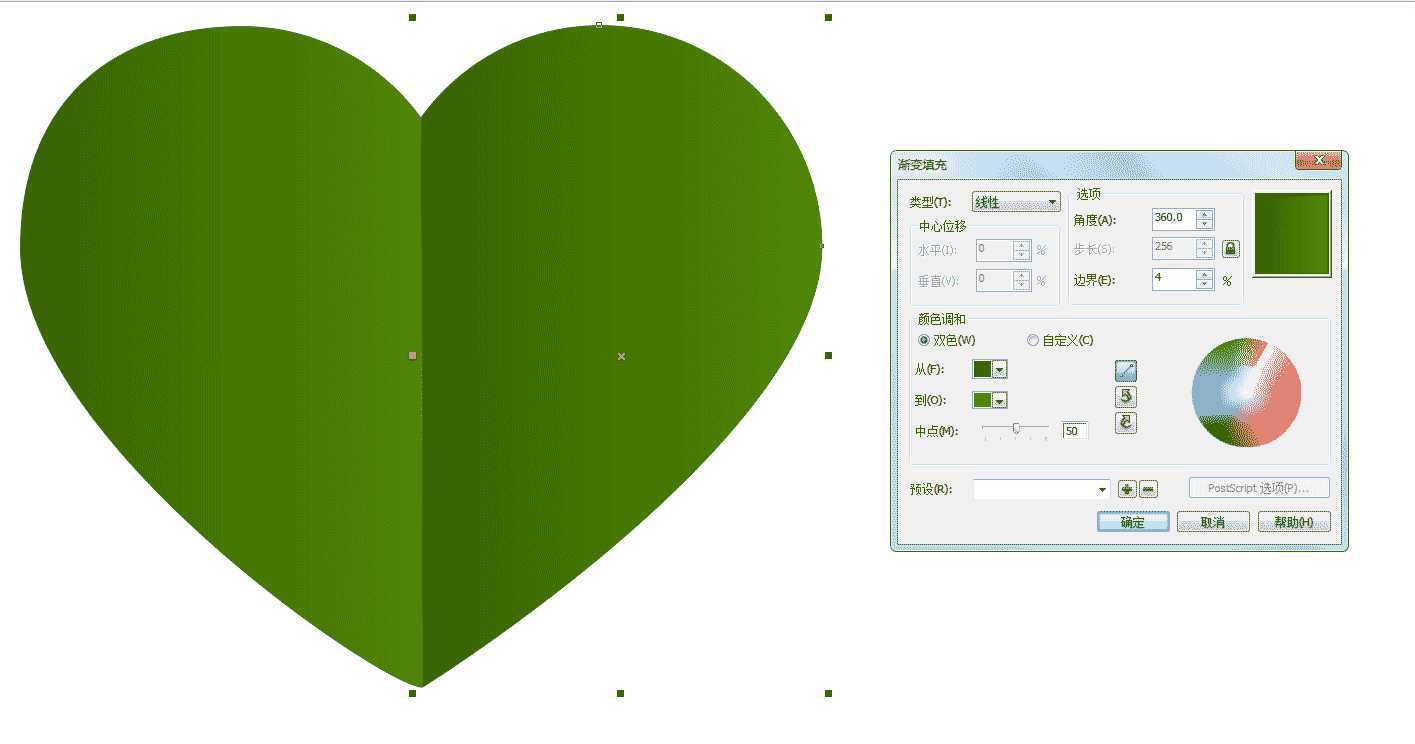Expand the 从(F) color dropdown
The width and height of the screenshot is (1415, 744).
pyautogui.click(x=999, y=370)
